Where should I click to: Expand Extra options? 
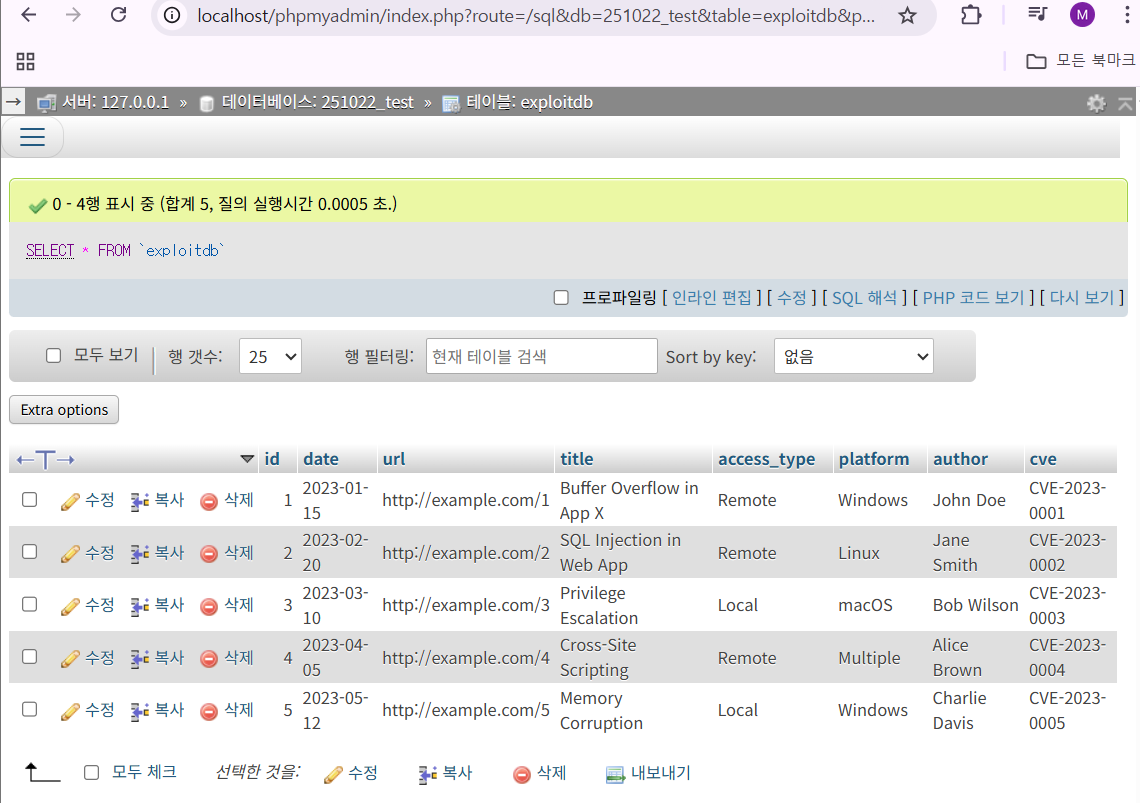63,409
